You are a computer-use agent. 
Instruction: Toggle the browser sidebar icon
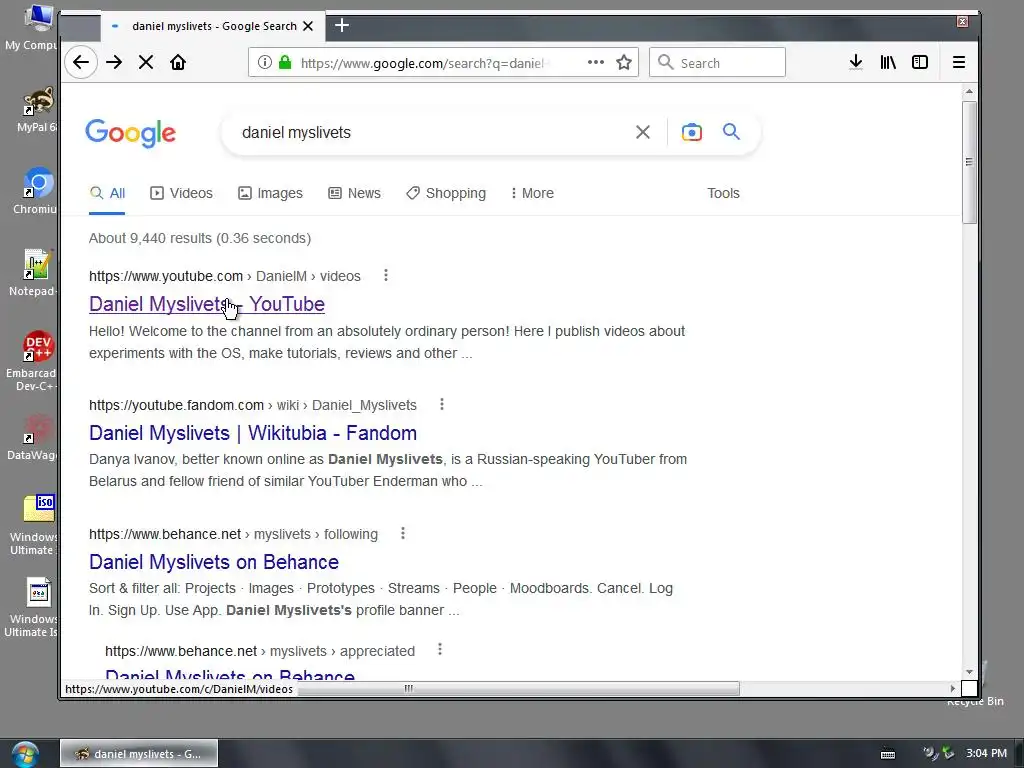pyautogui.click(x=920, y=62)
